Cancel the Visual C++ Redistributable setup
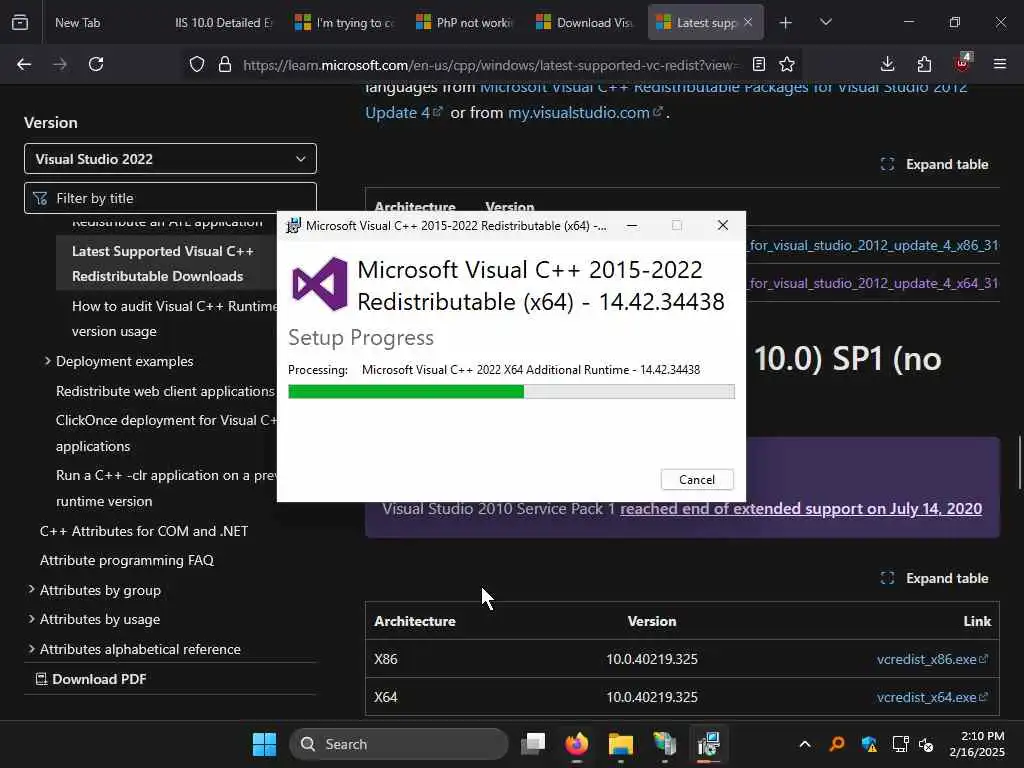 pos(697,479)
